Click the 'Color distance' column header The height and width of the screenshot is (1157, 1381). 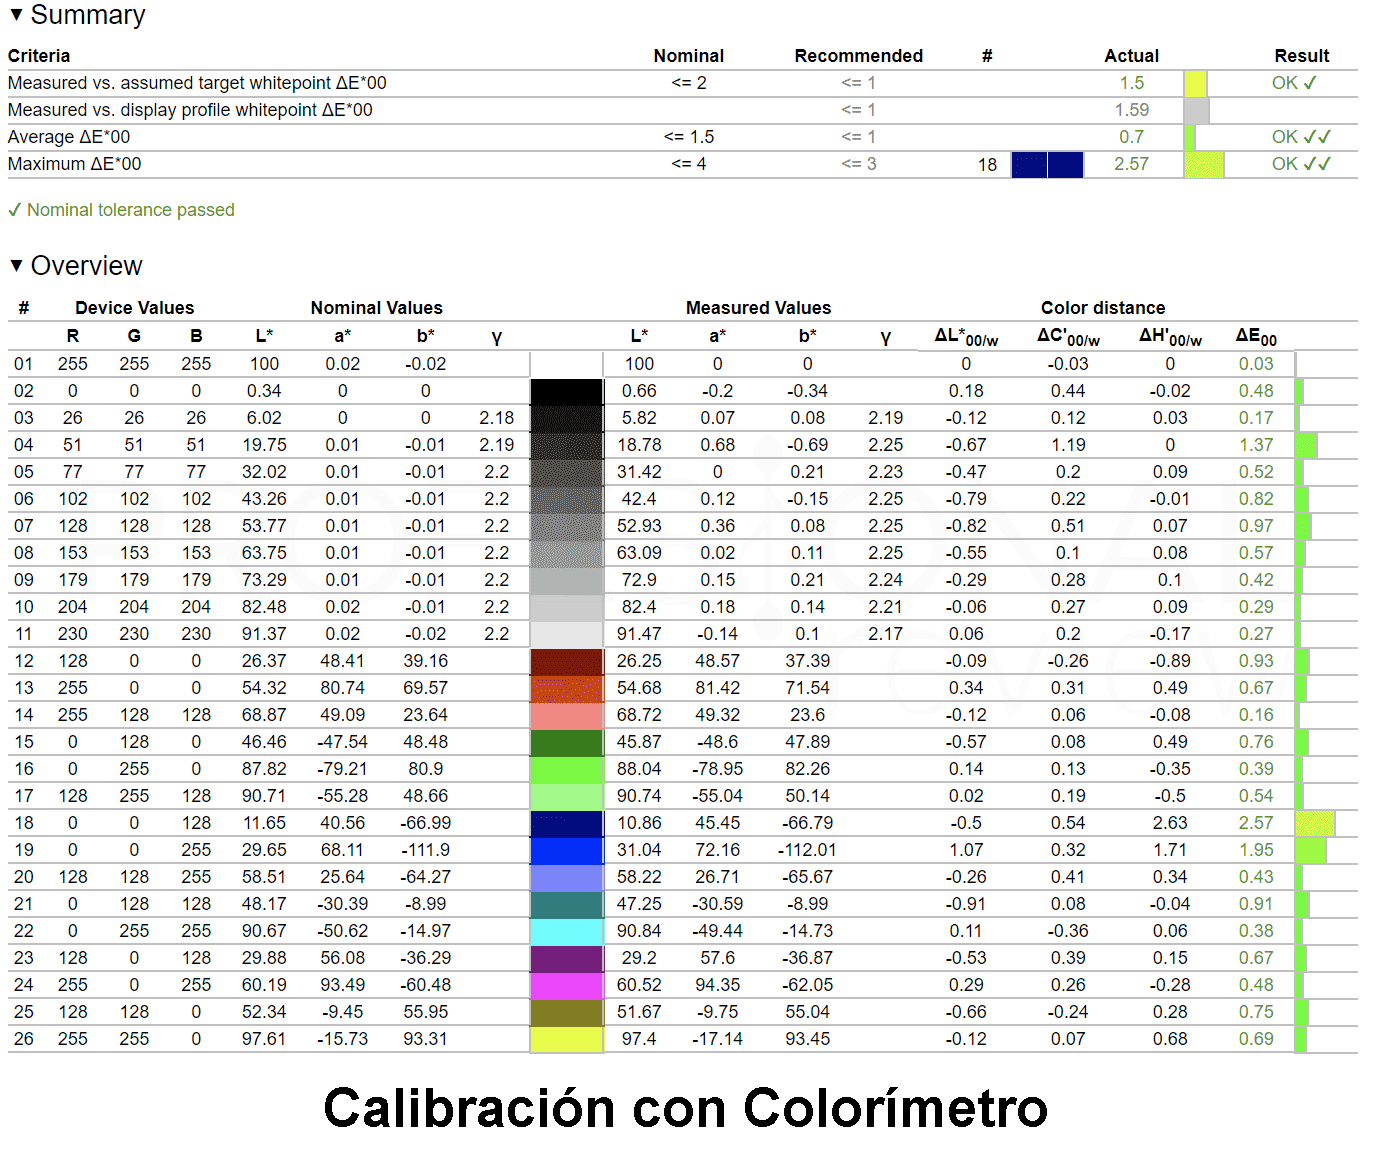click(1103, 308)
